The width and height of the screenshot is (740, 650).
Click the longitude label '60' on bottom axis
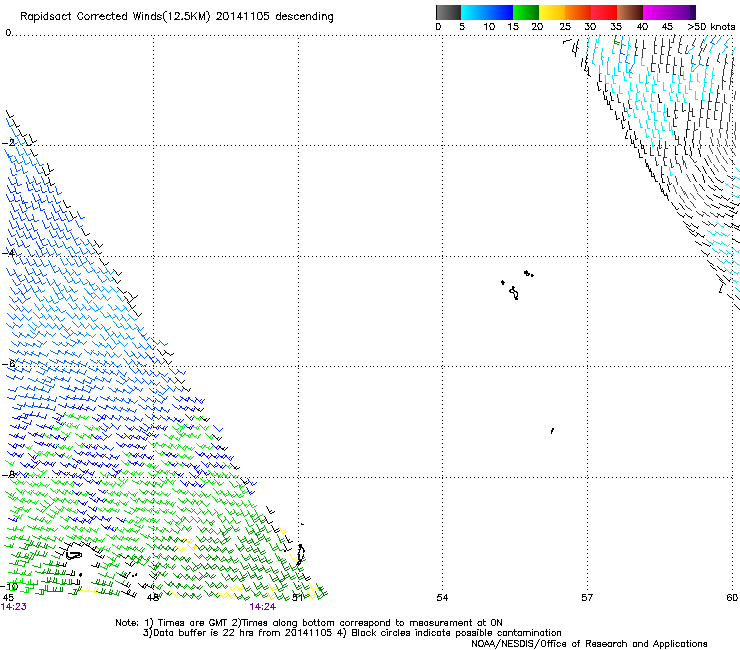(x=732, y=598)
